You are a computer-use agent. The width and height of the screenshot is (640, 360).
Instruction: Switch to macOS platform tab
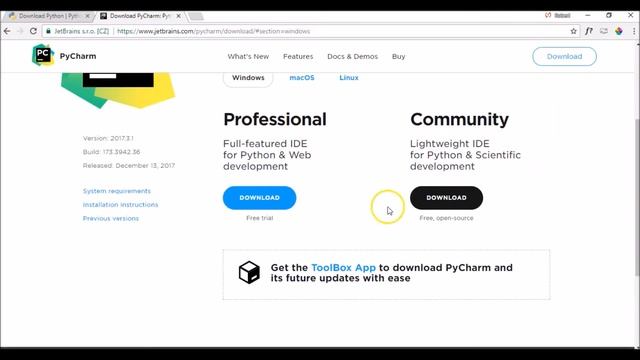point(302,78)
